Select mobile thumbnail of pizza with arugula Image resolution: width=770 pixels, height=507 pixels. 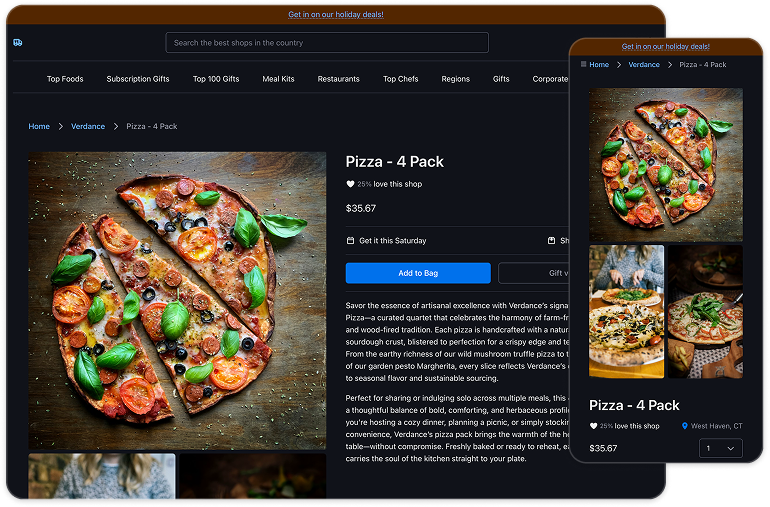click(705, 312)
